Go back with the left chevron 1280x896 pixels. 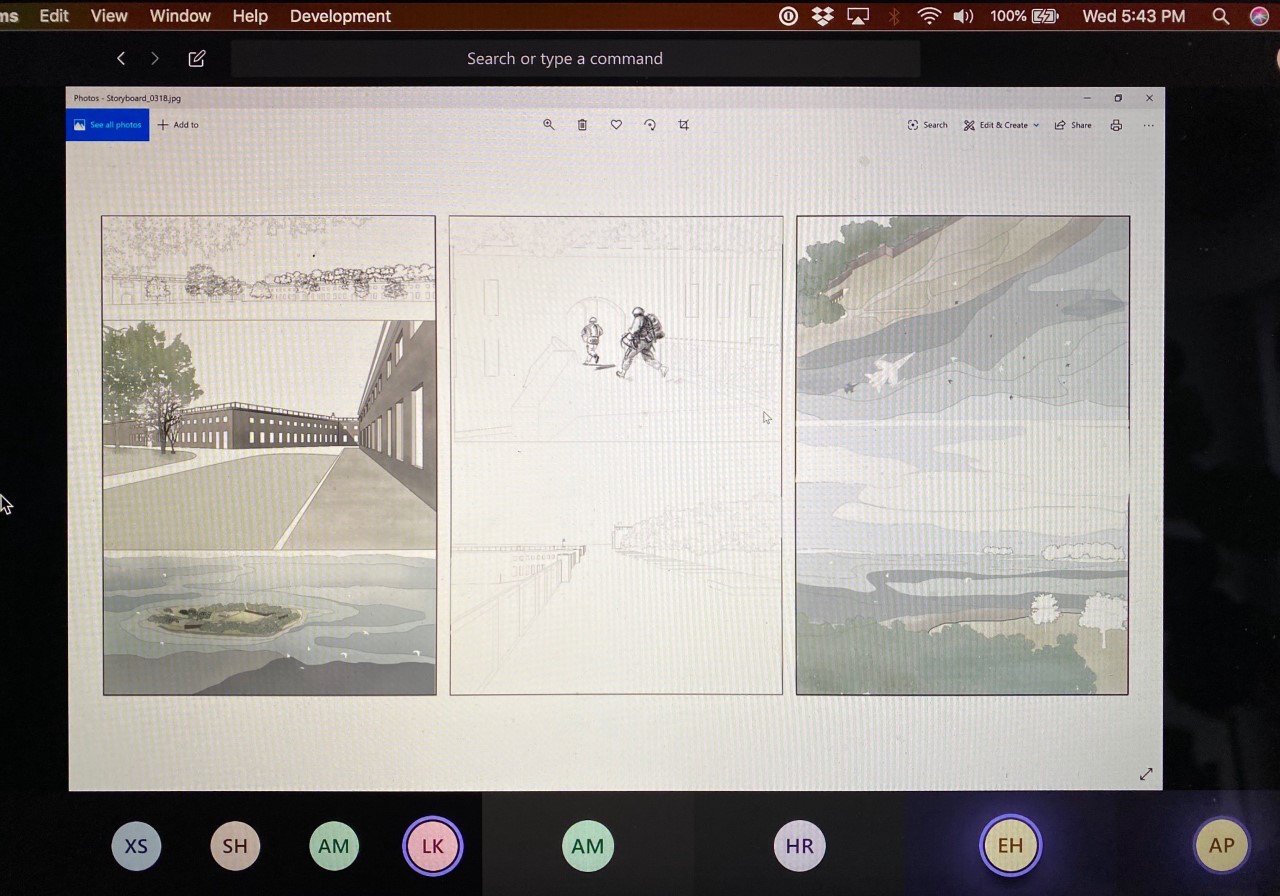pyautogui.click(x=121, y=59)
